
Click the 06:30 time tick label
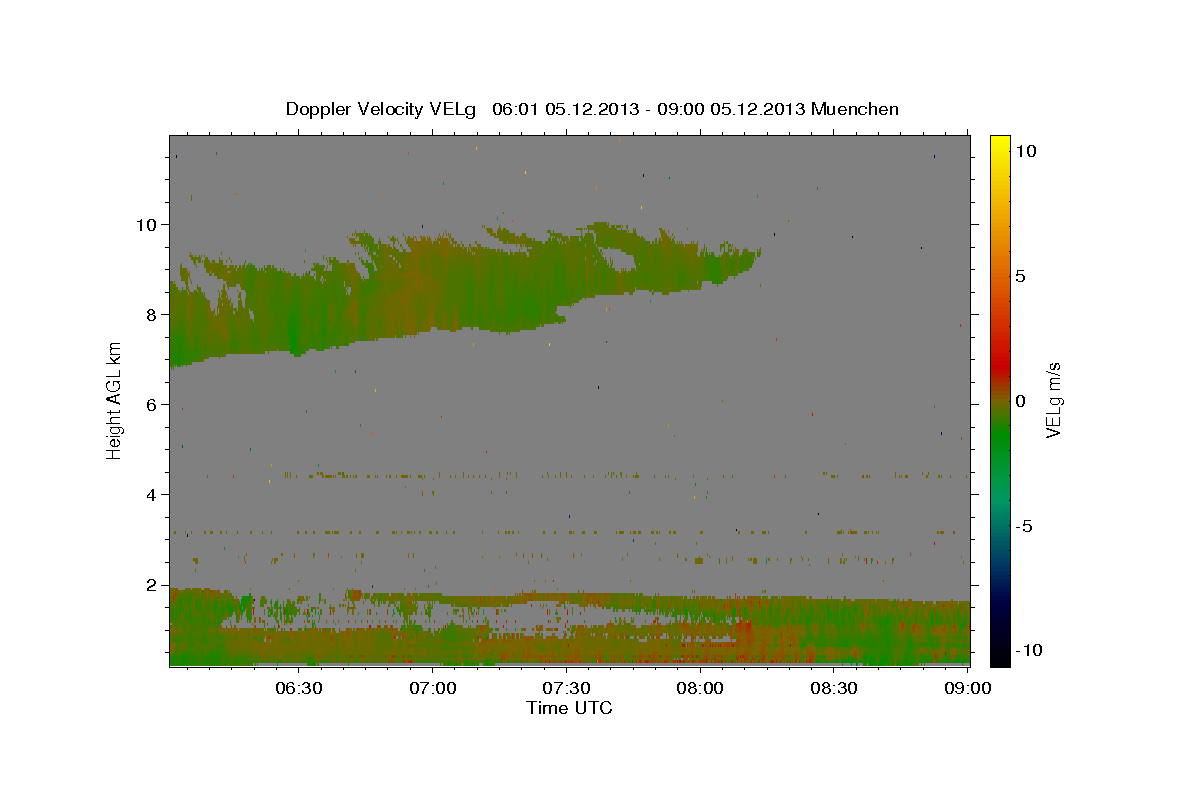point(299,689)
